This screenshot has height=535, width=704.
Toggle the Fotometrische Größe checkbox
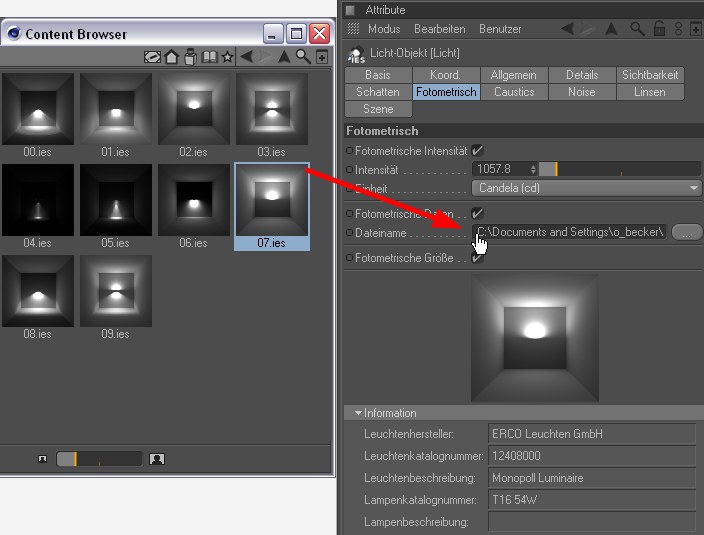(x=478, y=258)
